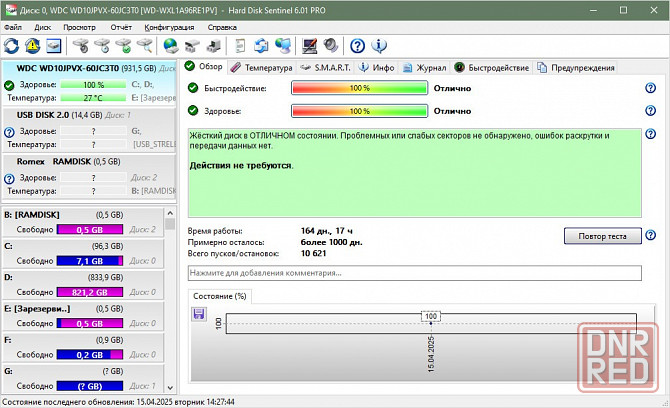The height and width of the screenshot is (408, 670).
Task: Click the report document toolbar icon
Action: [240, 46]
